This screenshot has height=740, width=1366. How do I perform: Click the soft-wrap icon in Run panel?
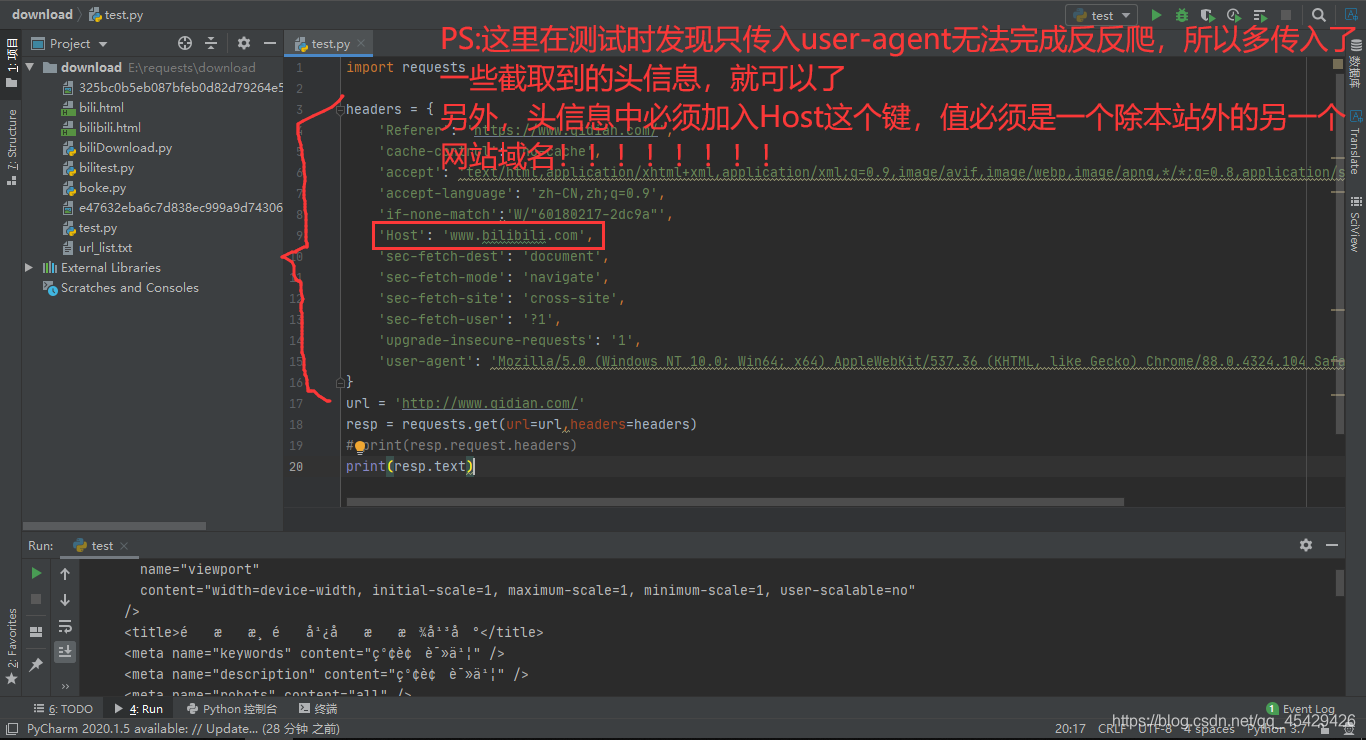pyautogui.click(x=65, y=625)
